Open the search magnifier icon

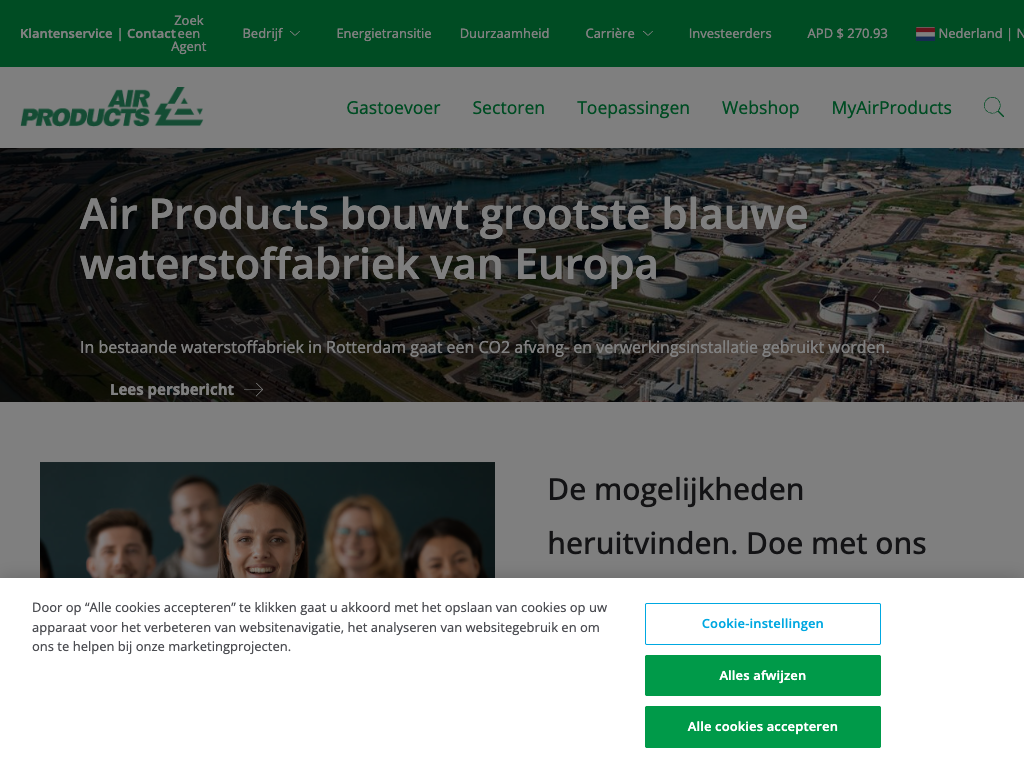pos(993,107)
